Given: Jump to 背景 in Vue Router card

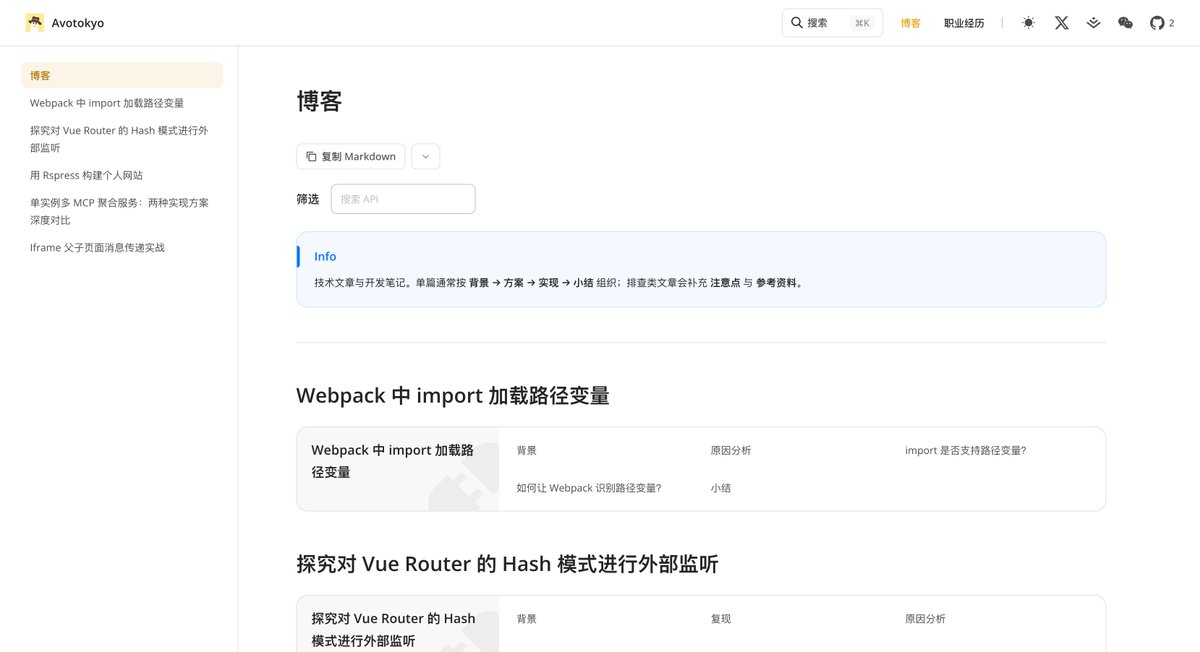Looking at the screenshot, I should [x=526, y=619].
